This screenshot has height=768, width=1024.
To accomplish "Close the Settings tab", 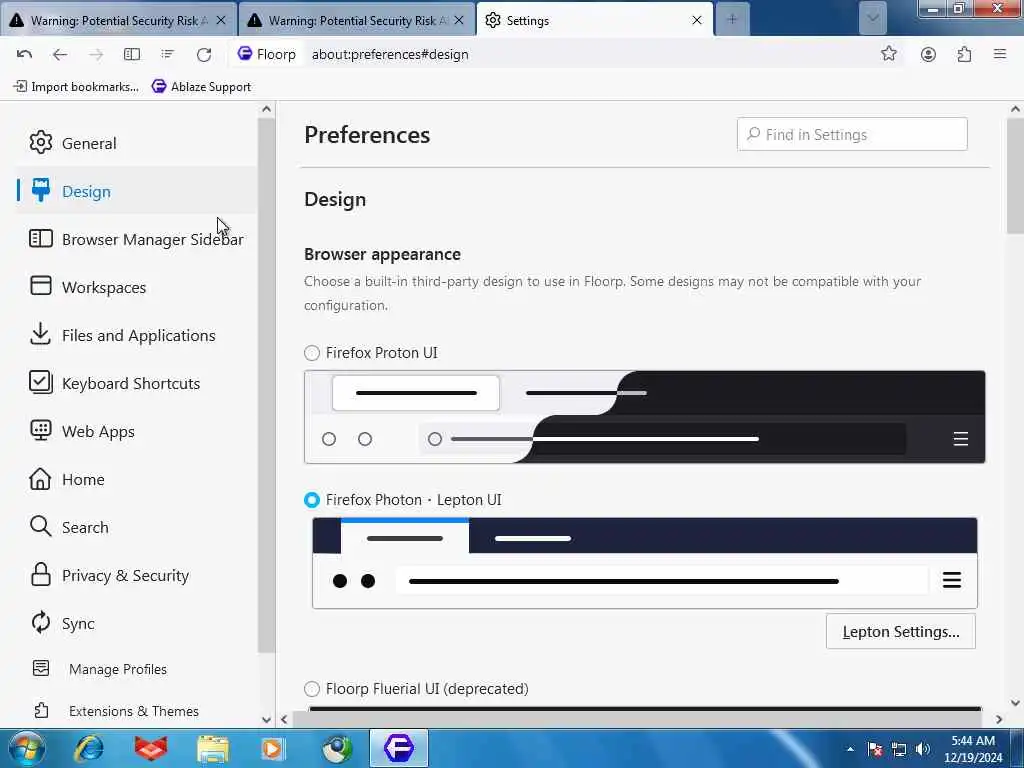I will [x=697, y=20].
